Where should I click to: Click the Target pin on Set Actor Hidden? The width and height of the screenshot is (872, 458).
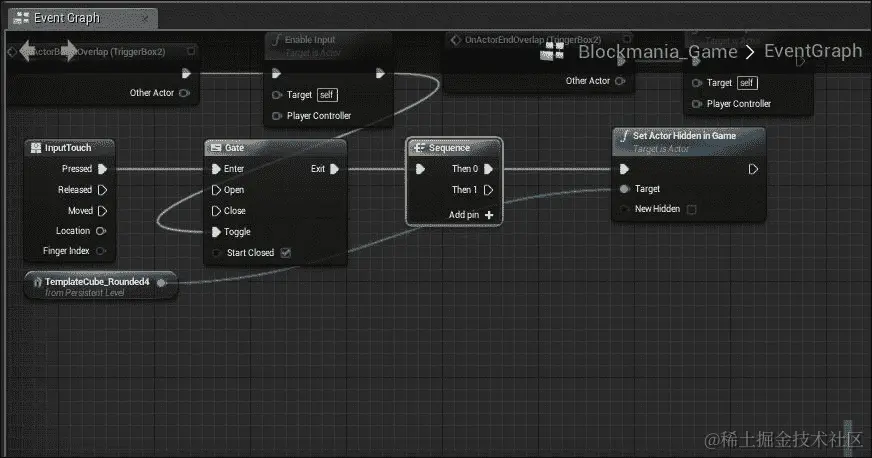624,189
